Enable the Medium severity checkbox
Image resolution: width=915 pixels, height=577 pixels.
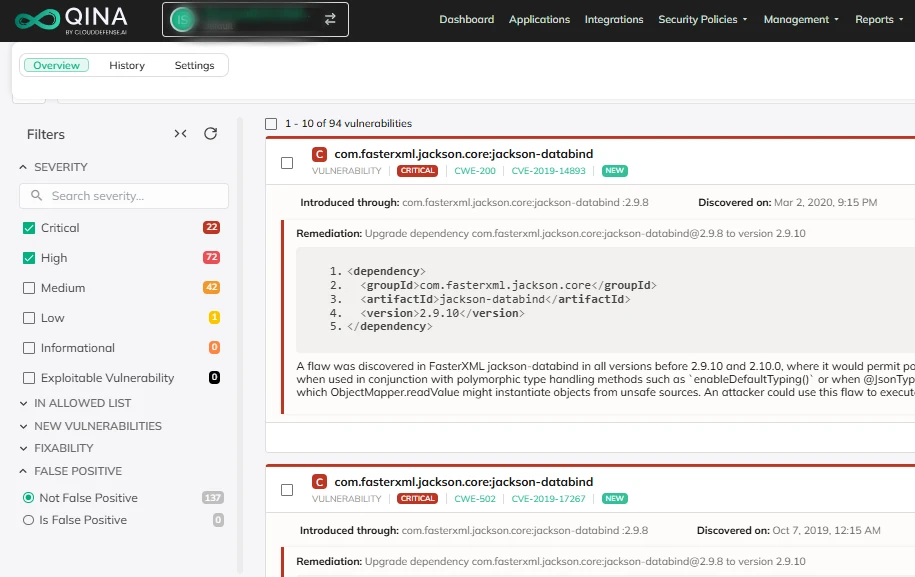[29, 288]
